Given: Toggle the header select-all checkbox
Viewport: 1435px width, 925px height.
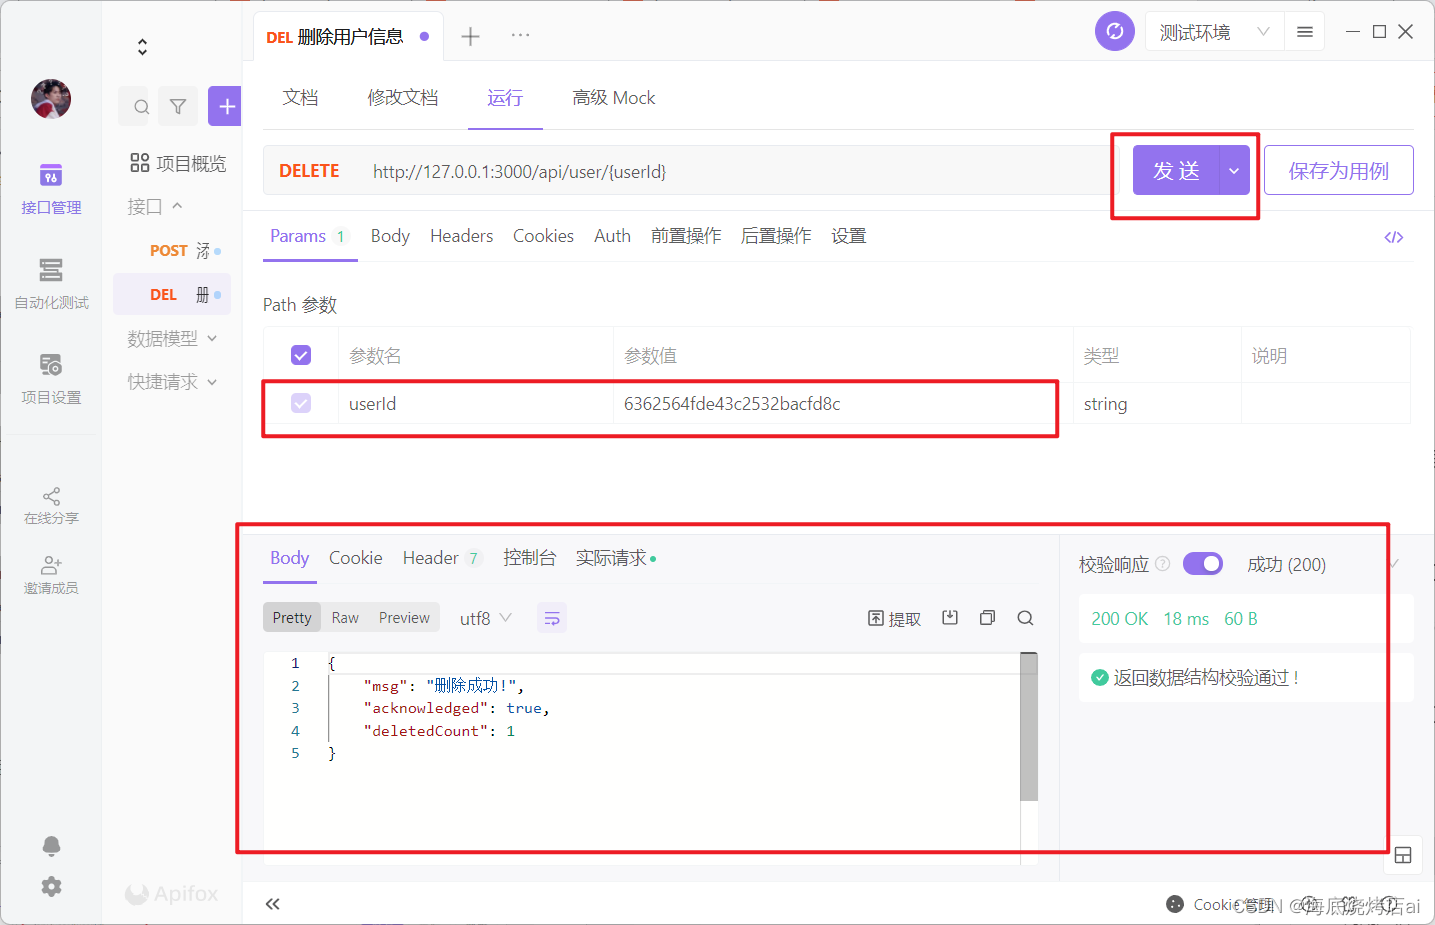Looking at the screenshot, I should (x=301, y=355).
